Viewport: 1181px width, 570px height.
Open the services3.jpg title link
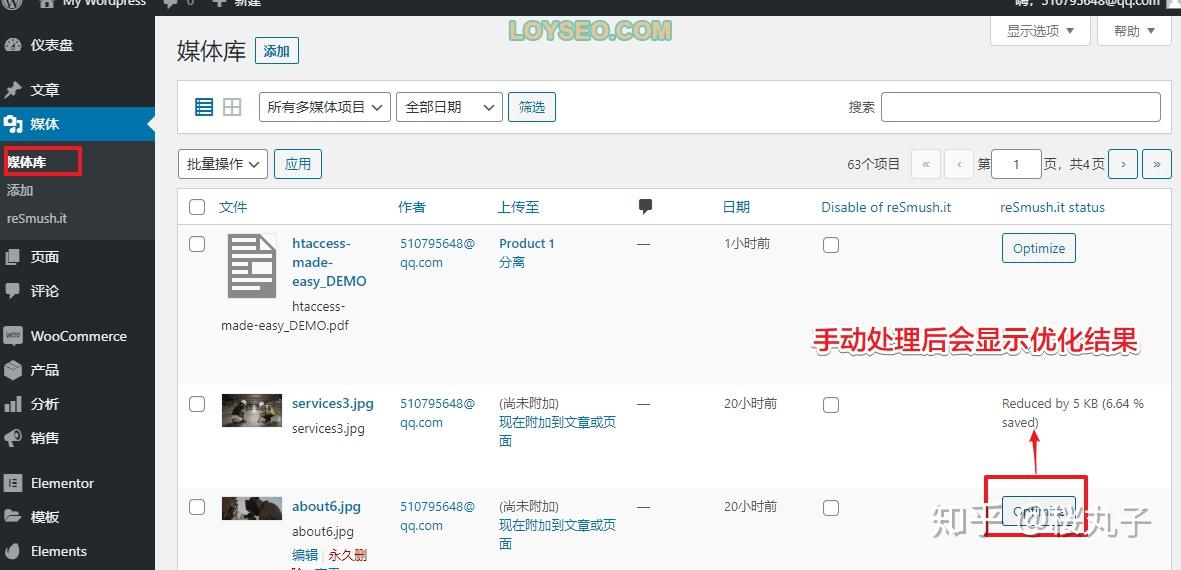(333, 404)
